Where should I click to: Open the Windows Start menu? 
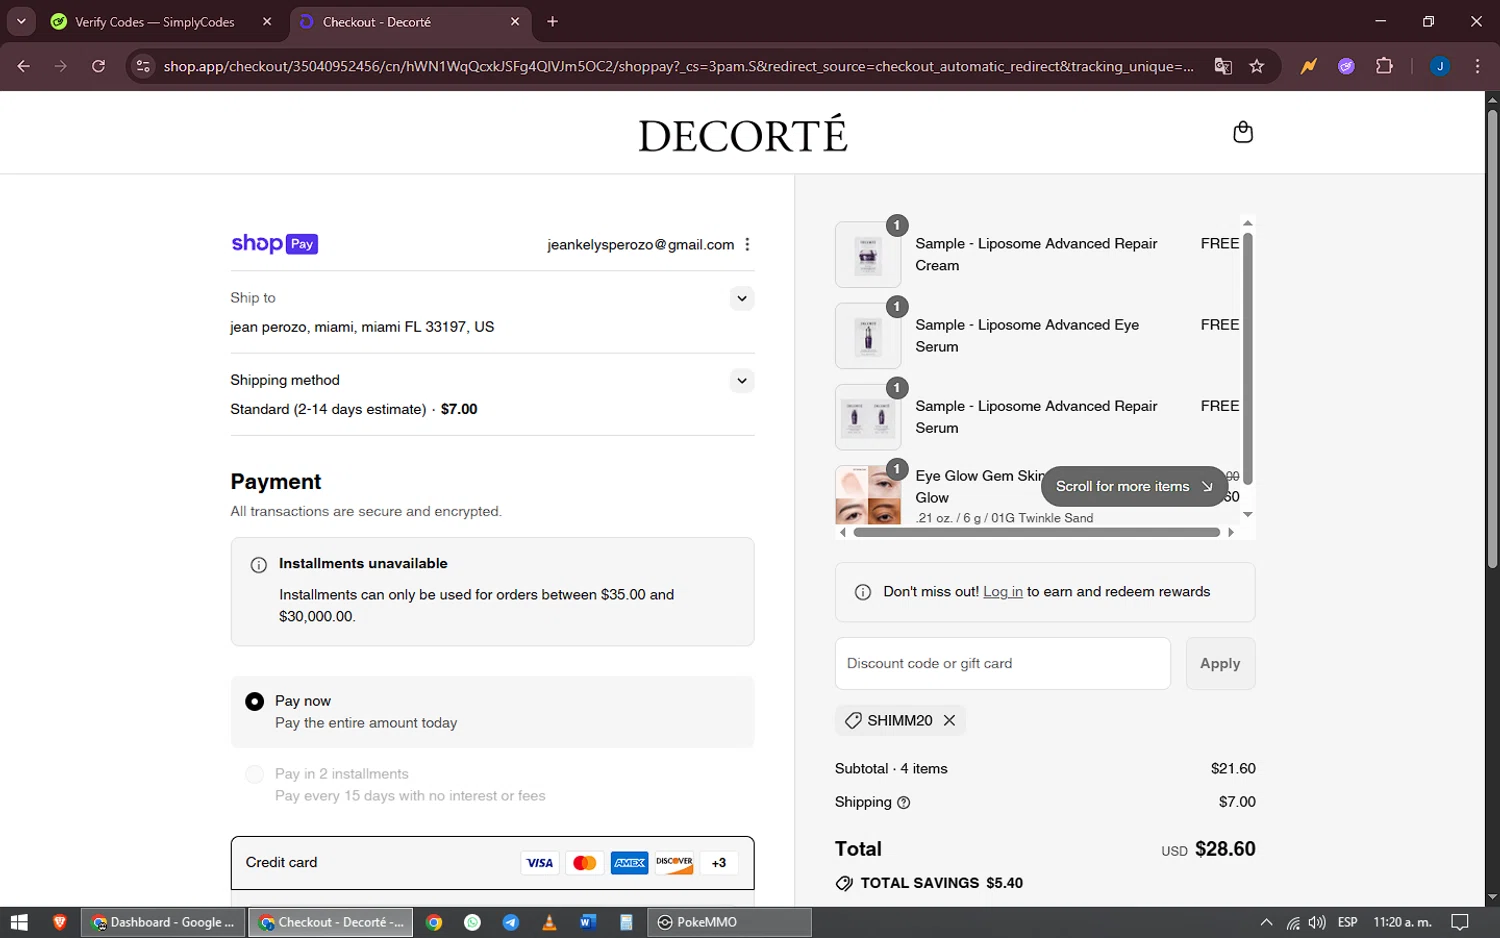(x=19, y=922)
